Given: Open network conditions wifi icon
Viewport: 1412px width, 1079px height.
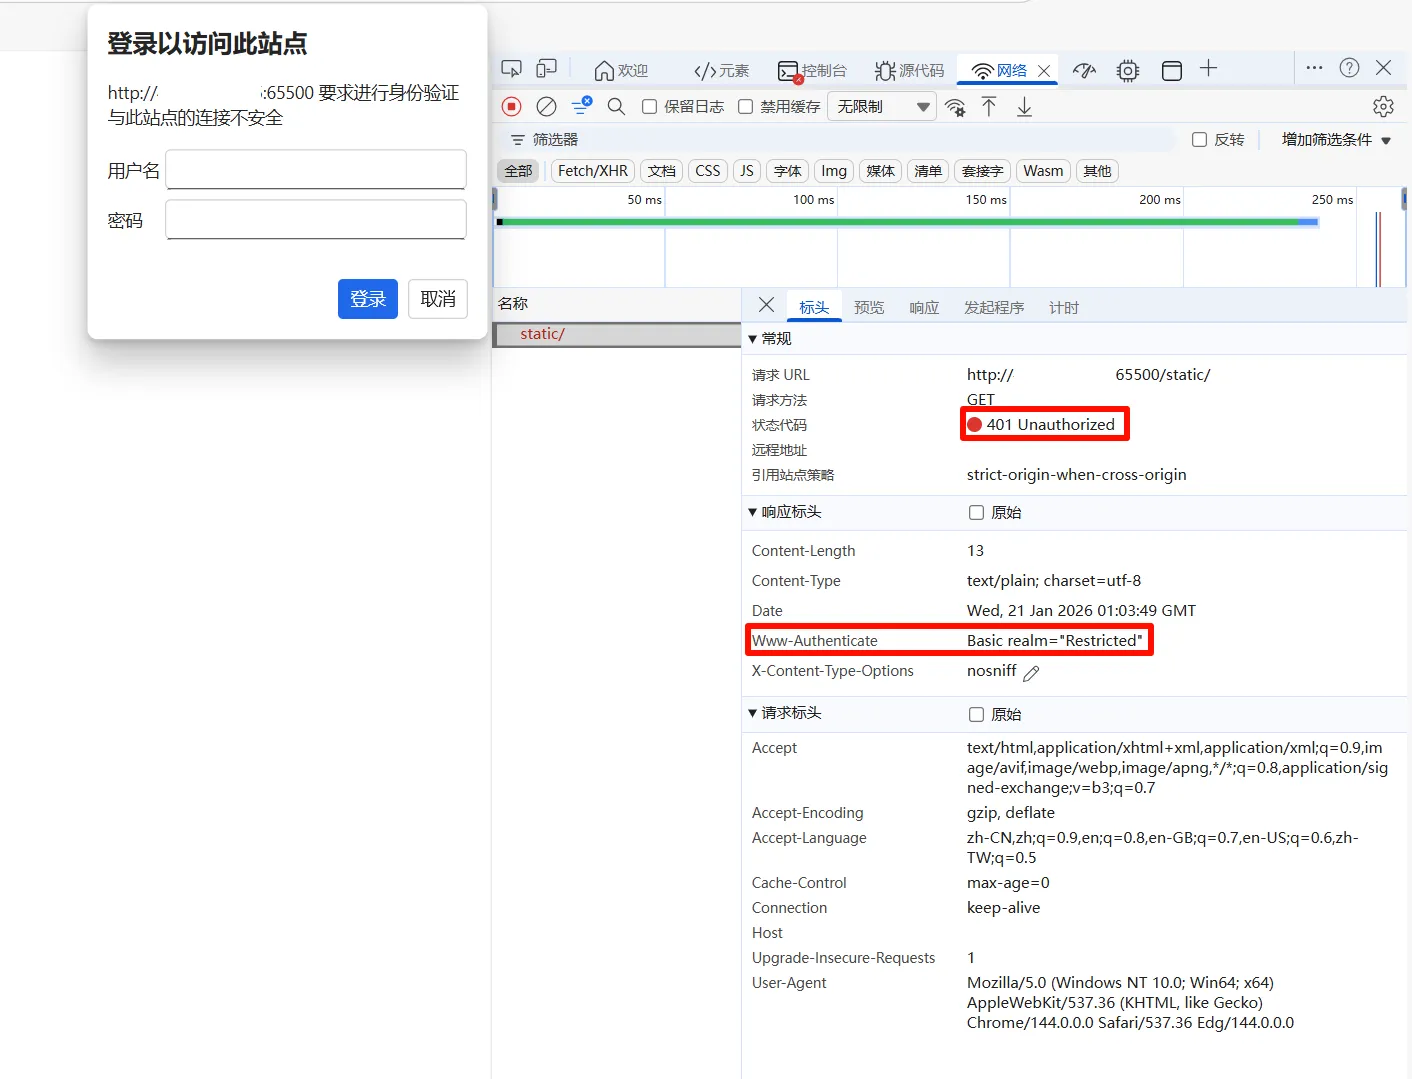Looking at the screenshot, I should click(955, 107).
